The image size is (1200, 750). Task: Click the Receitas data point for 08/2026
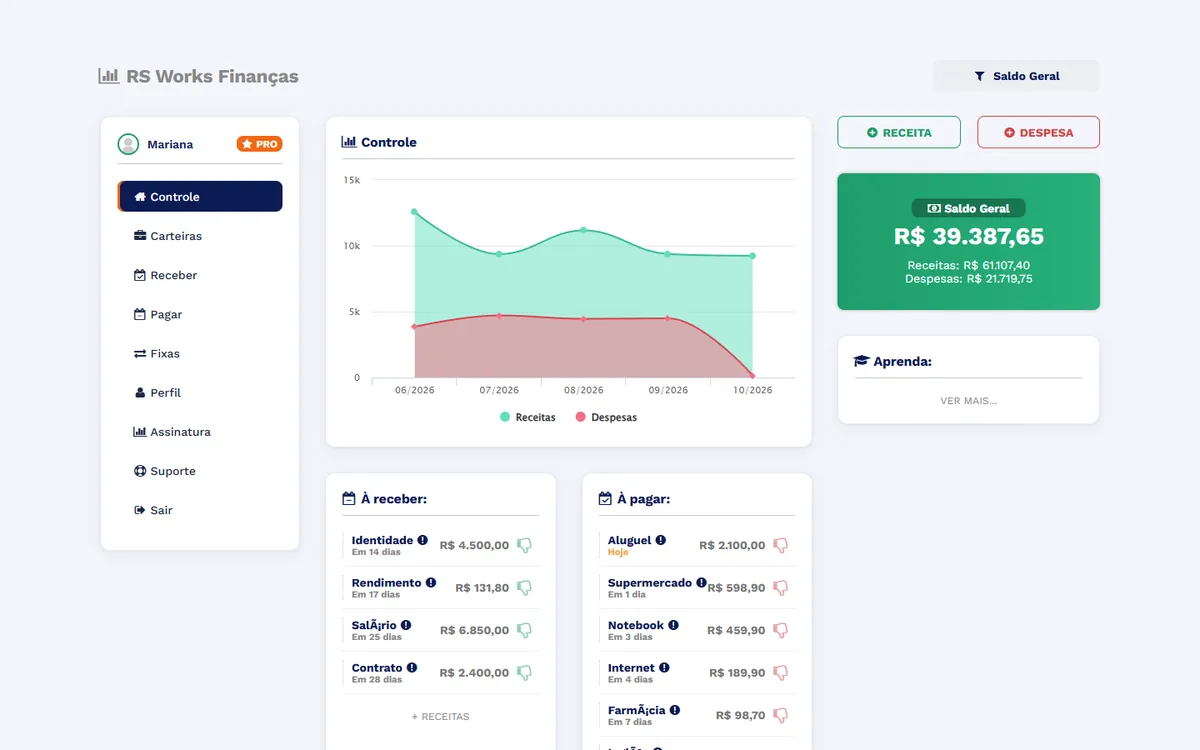pos(583,230)
